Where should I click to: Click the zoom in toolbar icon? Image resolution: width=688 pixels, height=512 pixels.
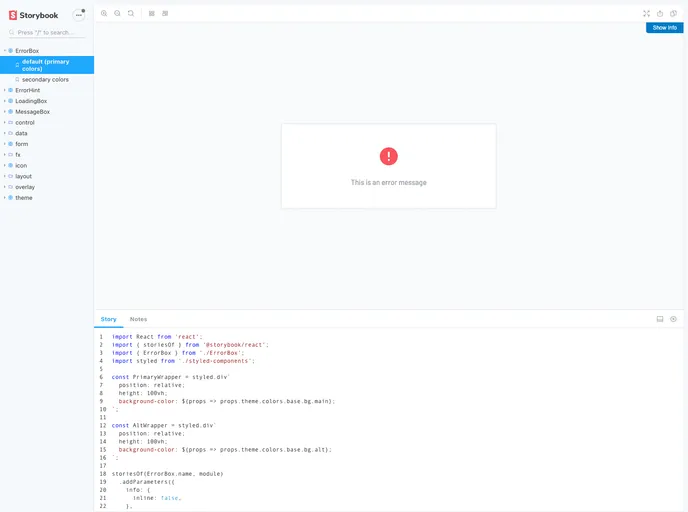pyautogui.click(x=104, y=14)
